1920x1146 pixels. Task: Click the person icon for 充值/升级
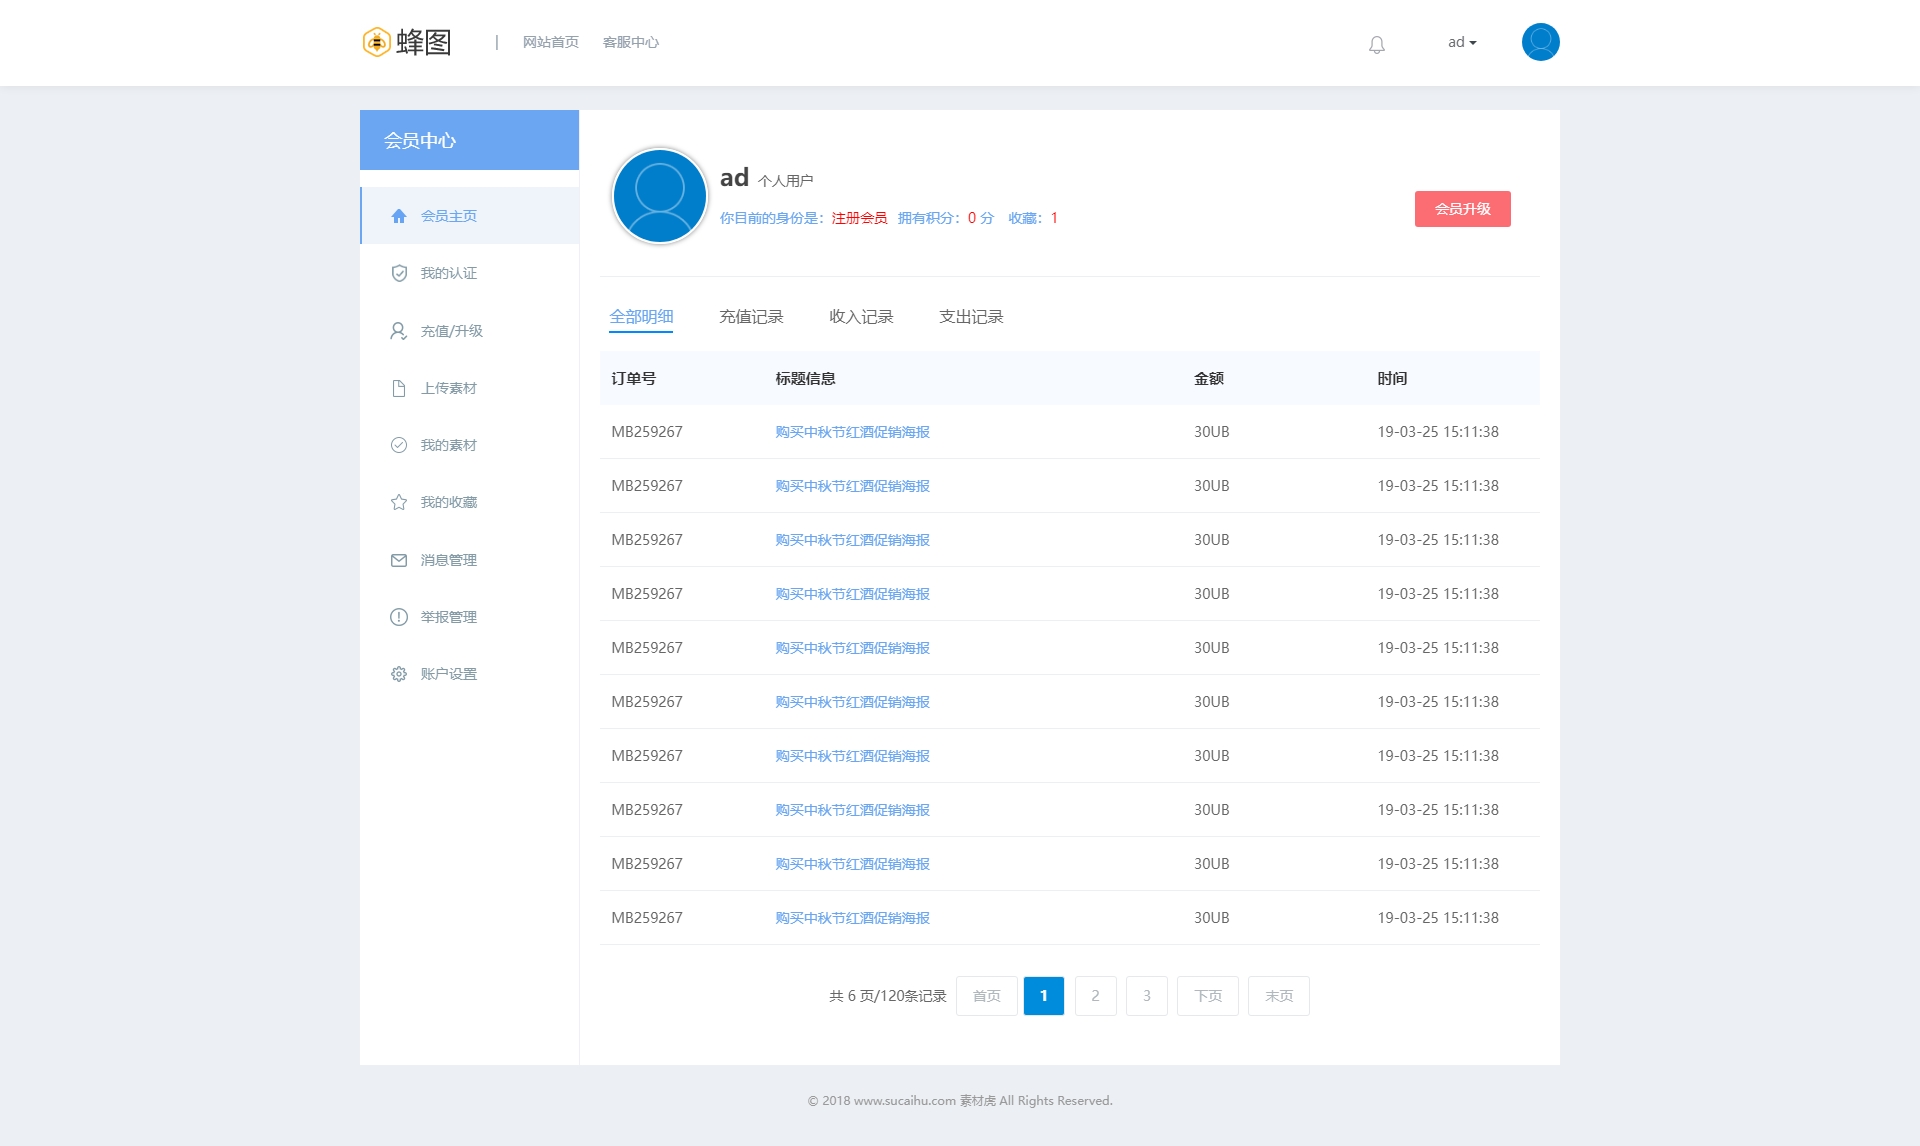coord(398,331)
